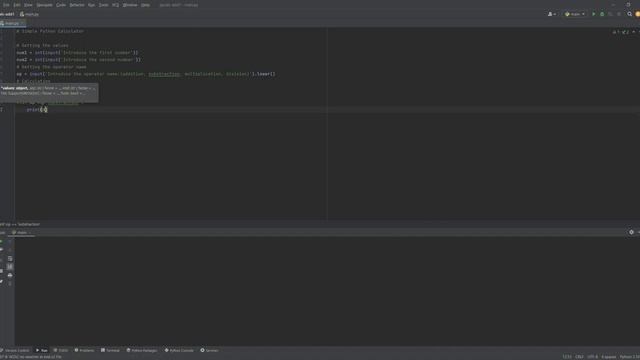The image size is (640, 360).
Task: Start debugging with the bug icon
Action: [x=602, y=14]
